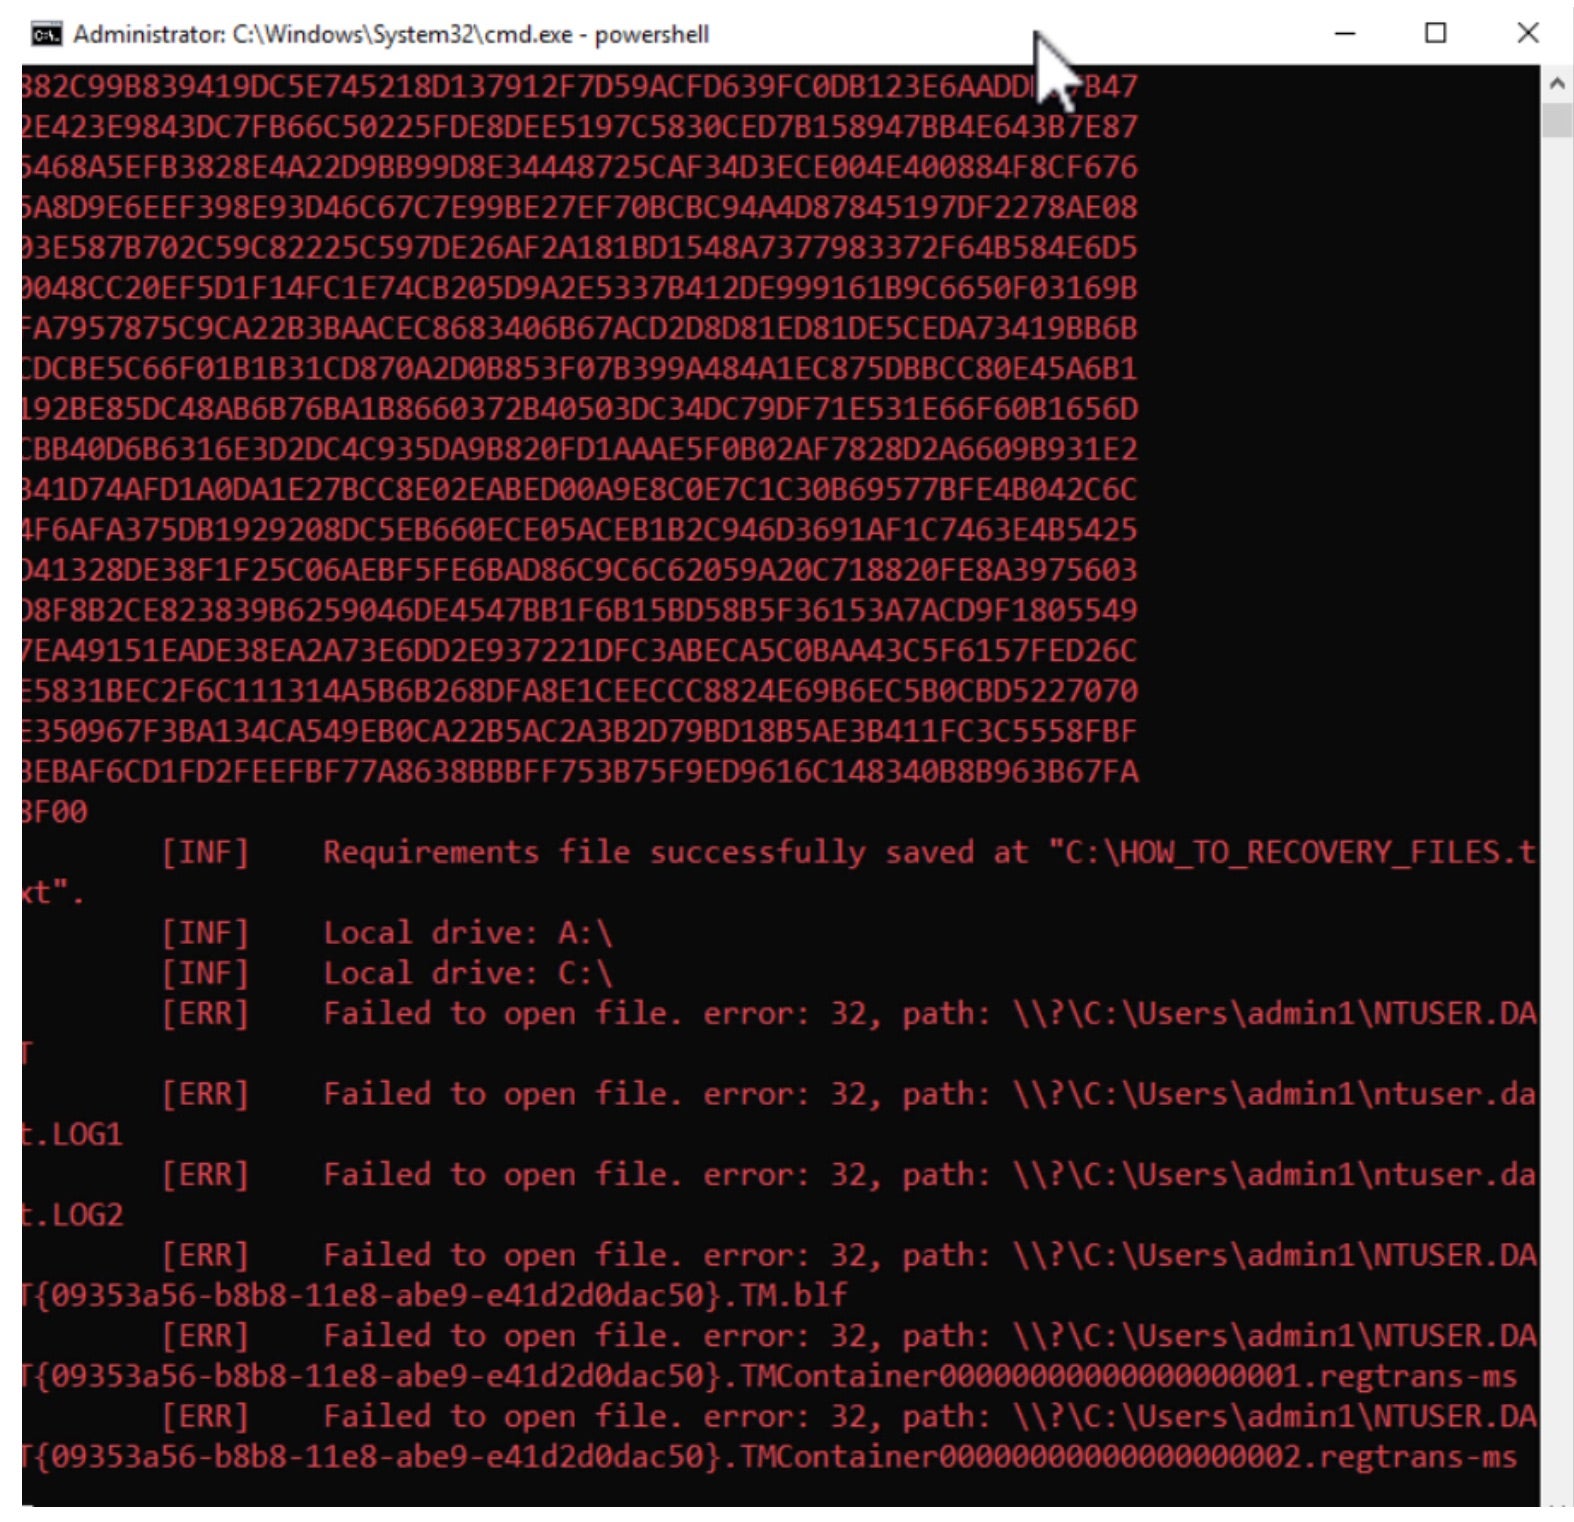Click the empty scrollbar track below thumb
Viewport: 1574px width, 1522px height.
coord(1556,800)
